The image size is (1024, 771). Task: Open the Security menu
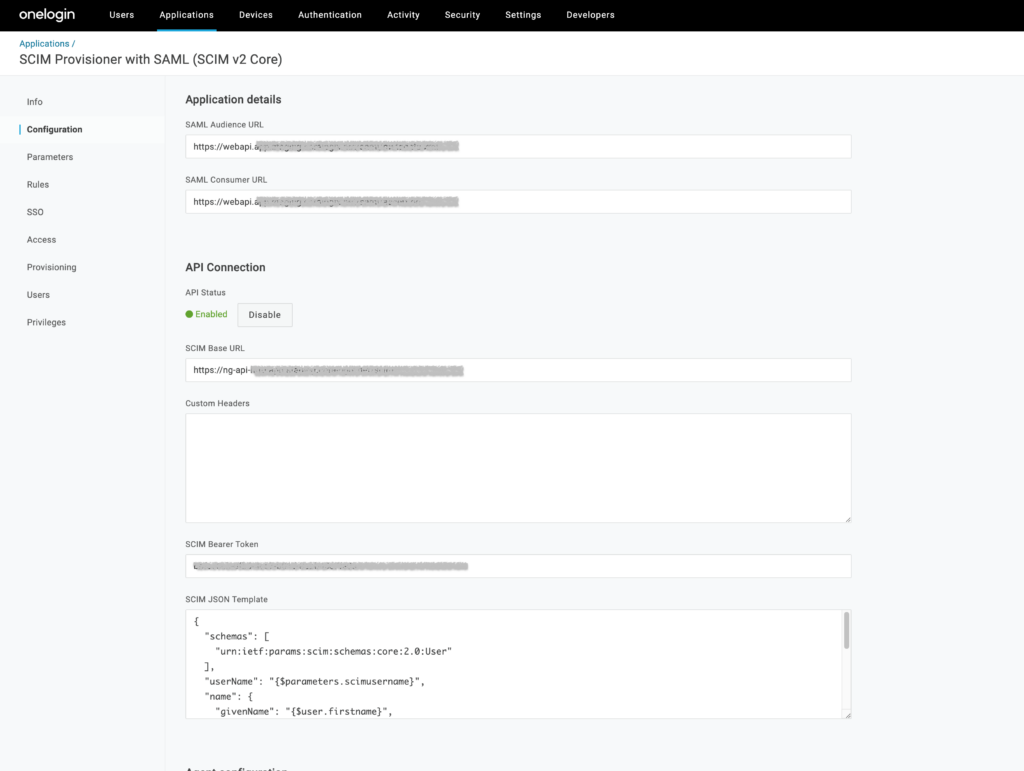coord(462,15)
